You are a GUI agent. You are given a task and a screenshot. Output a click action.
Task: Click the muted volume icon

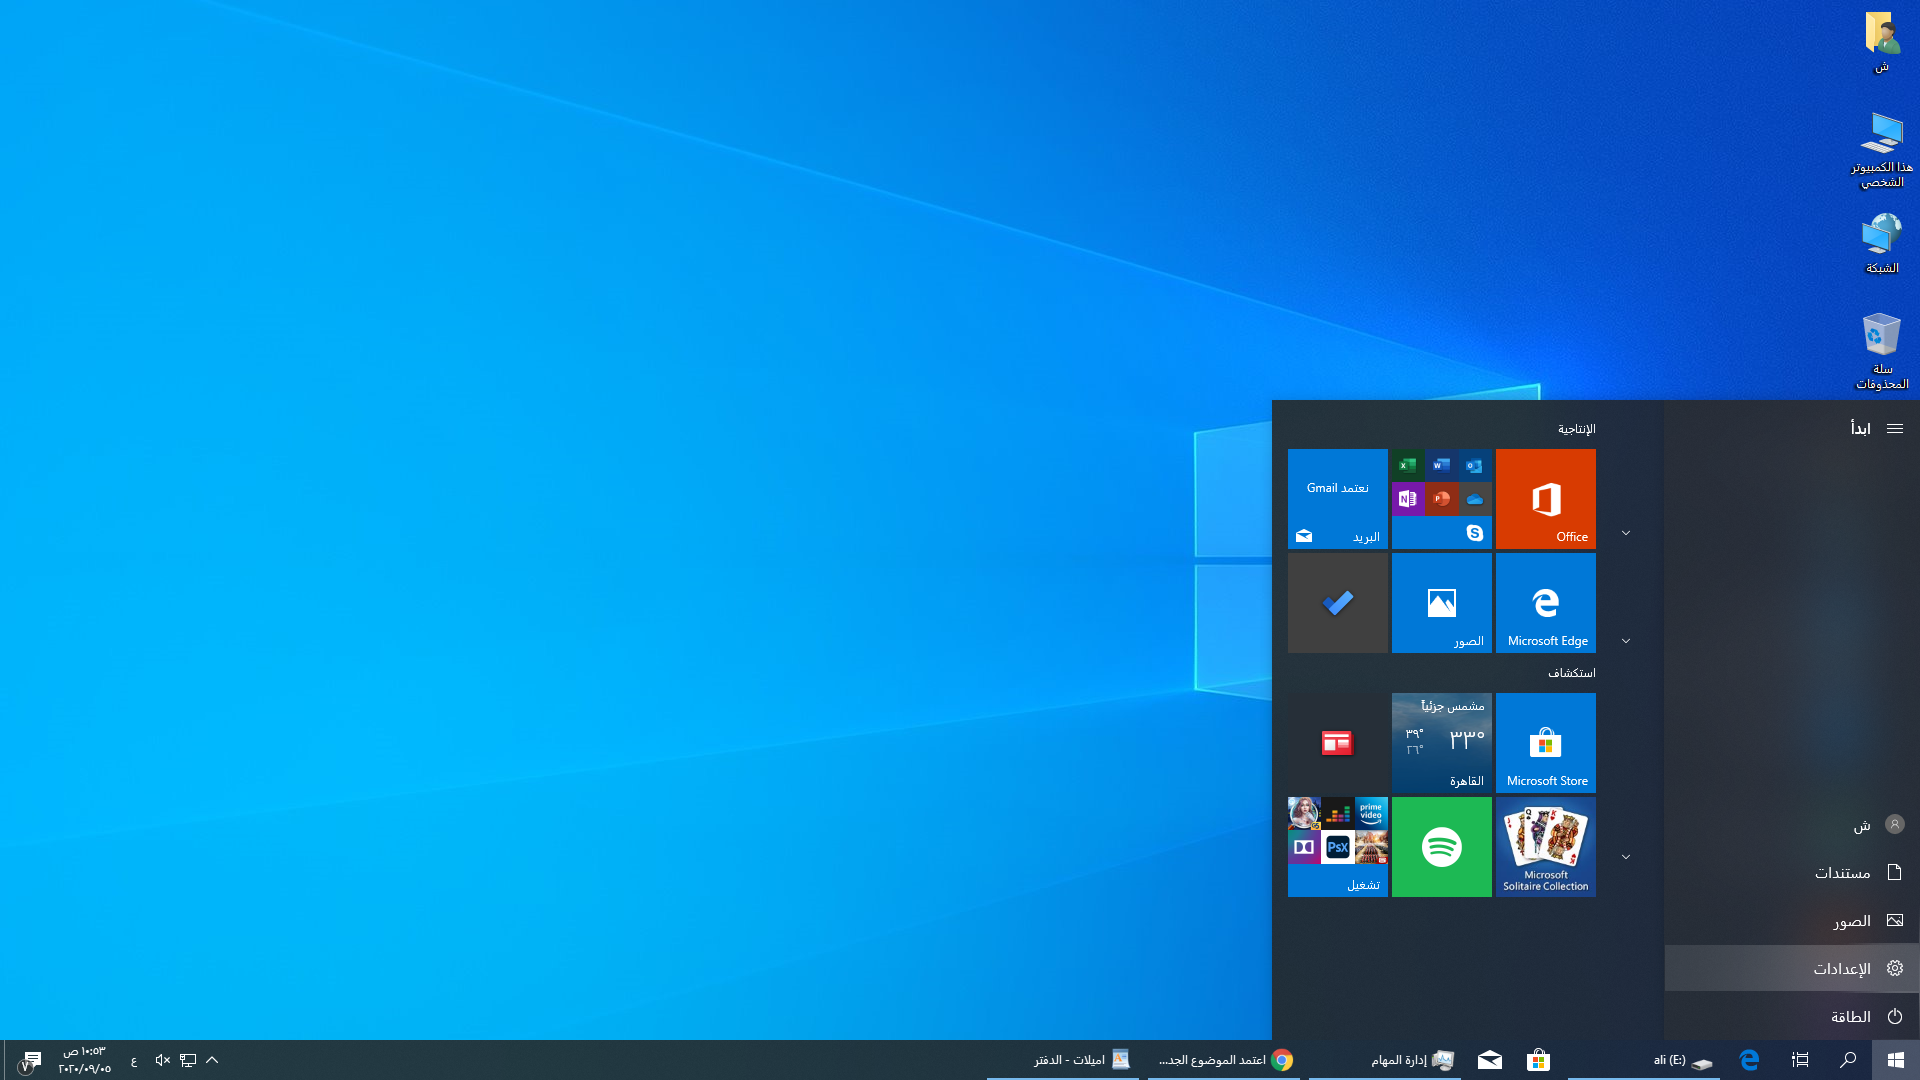[162, 1060]
